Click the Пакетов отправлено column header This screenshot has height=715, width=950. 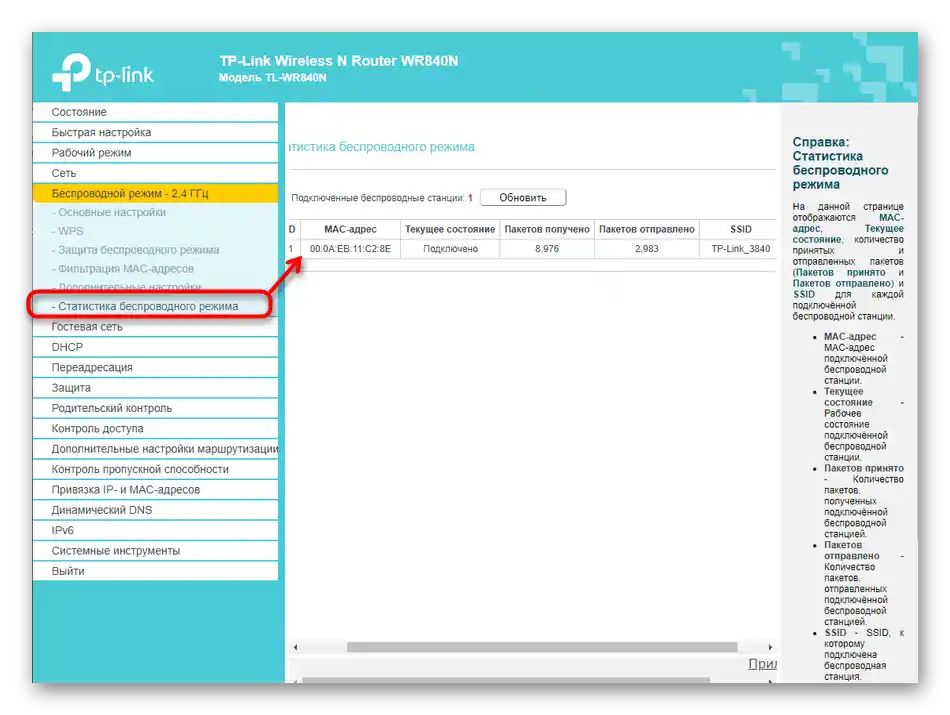pyautogui.click(x=646, y=229)
